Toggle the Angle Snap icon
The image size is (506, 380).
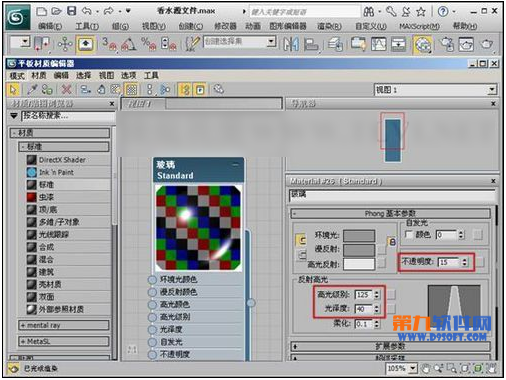pos(129,44)
